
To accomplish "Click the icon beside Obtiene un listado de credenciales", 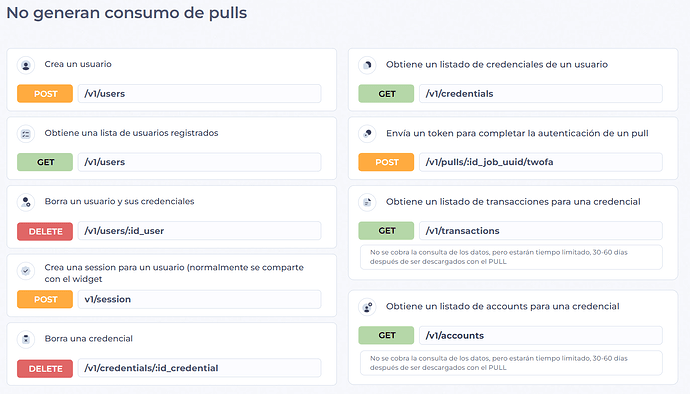I will click(367, 66).
